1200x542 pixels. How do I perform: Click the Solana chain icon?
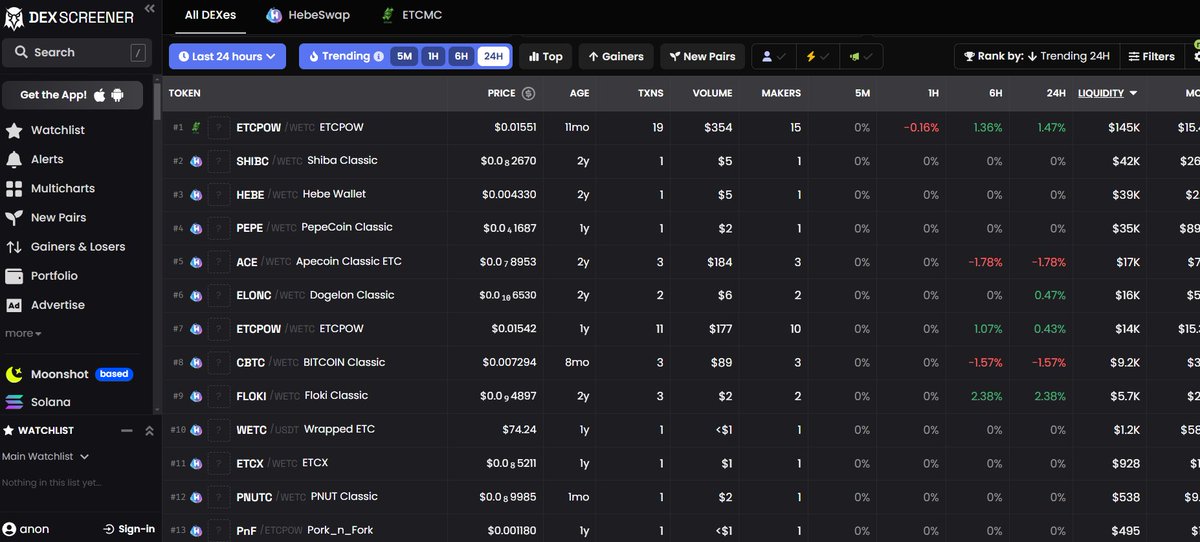tap(14, 402)
